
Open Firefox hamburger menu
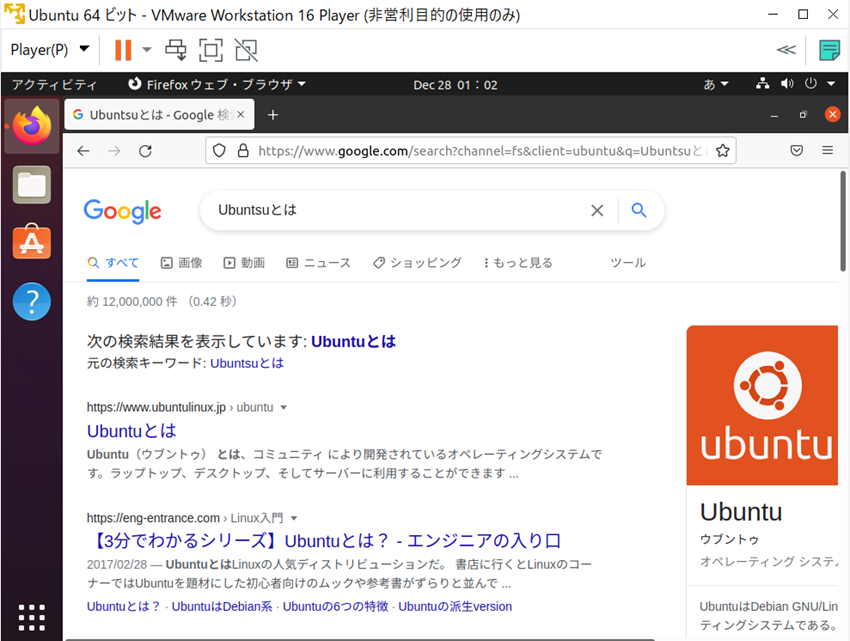[827, 150]
